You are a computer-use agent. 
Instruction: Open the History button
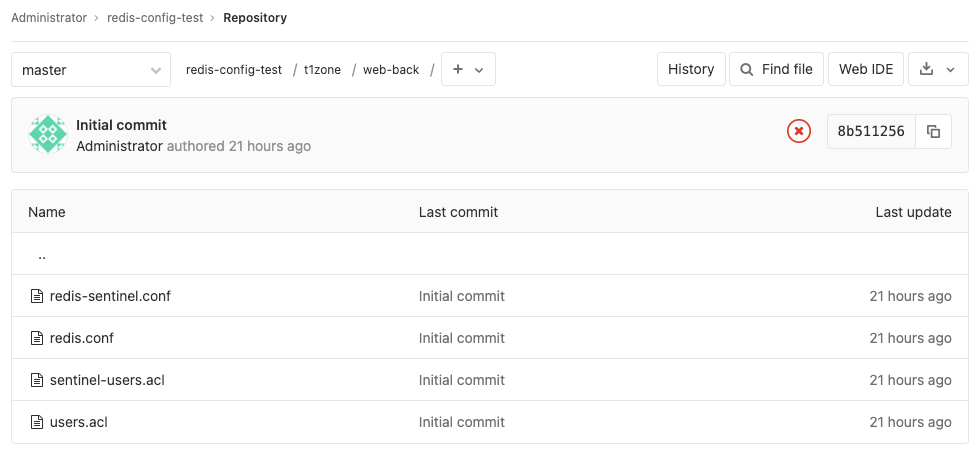tap(691, 69)
